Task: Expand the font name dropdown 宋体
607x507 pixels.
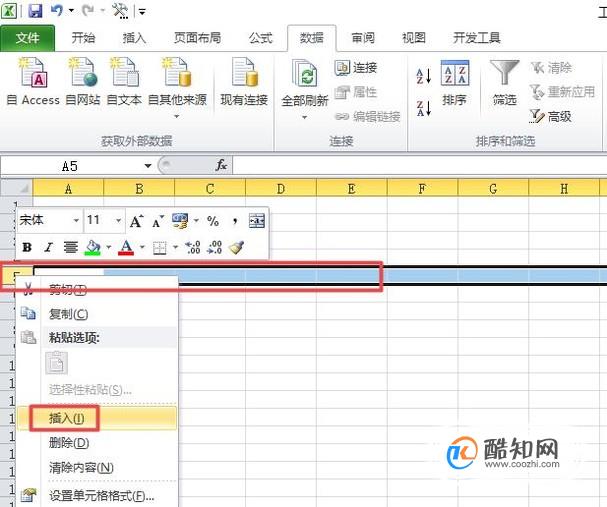Action: tap(76, 221)
